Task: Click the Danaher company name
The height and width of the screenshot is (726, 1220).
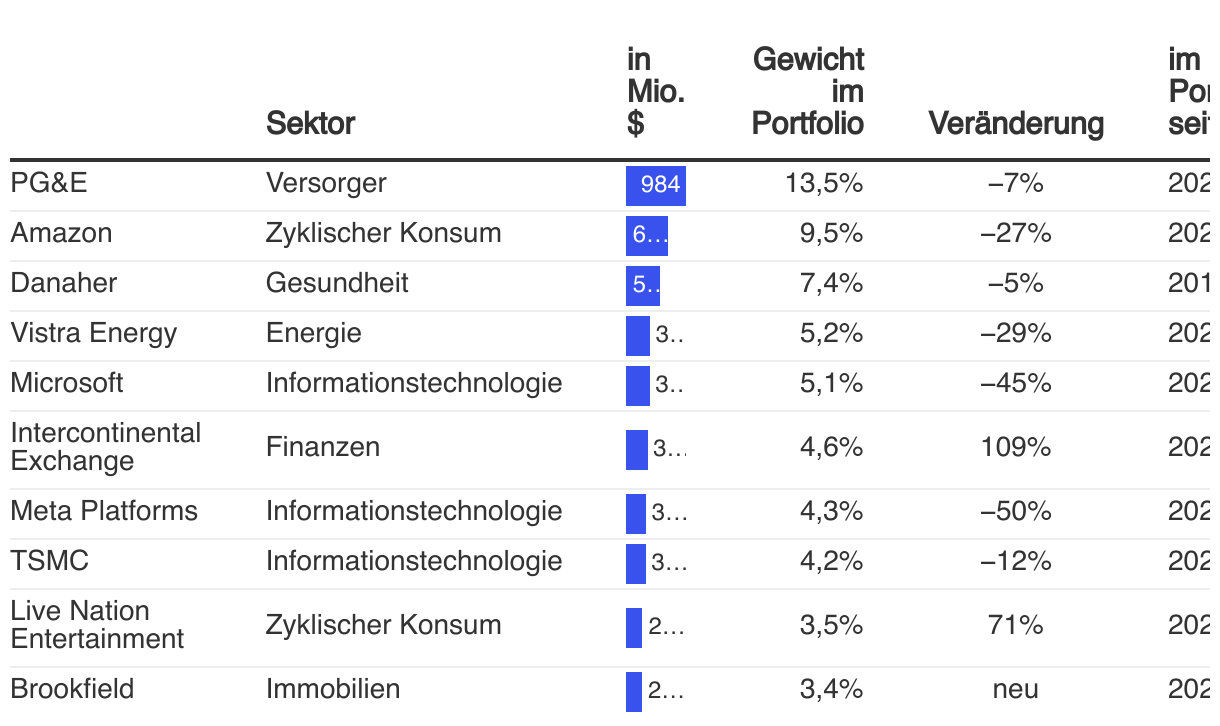Action: [x=64, y=284]
